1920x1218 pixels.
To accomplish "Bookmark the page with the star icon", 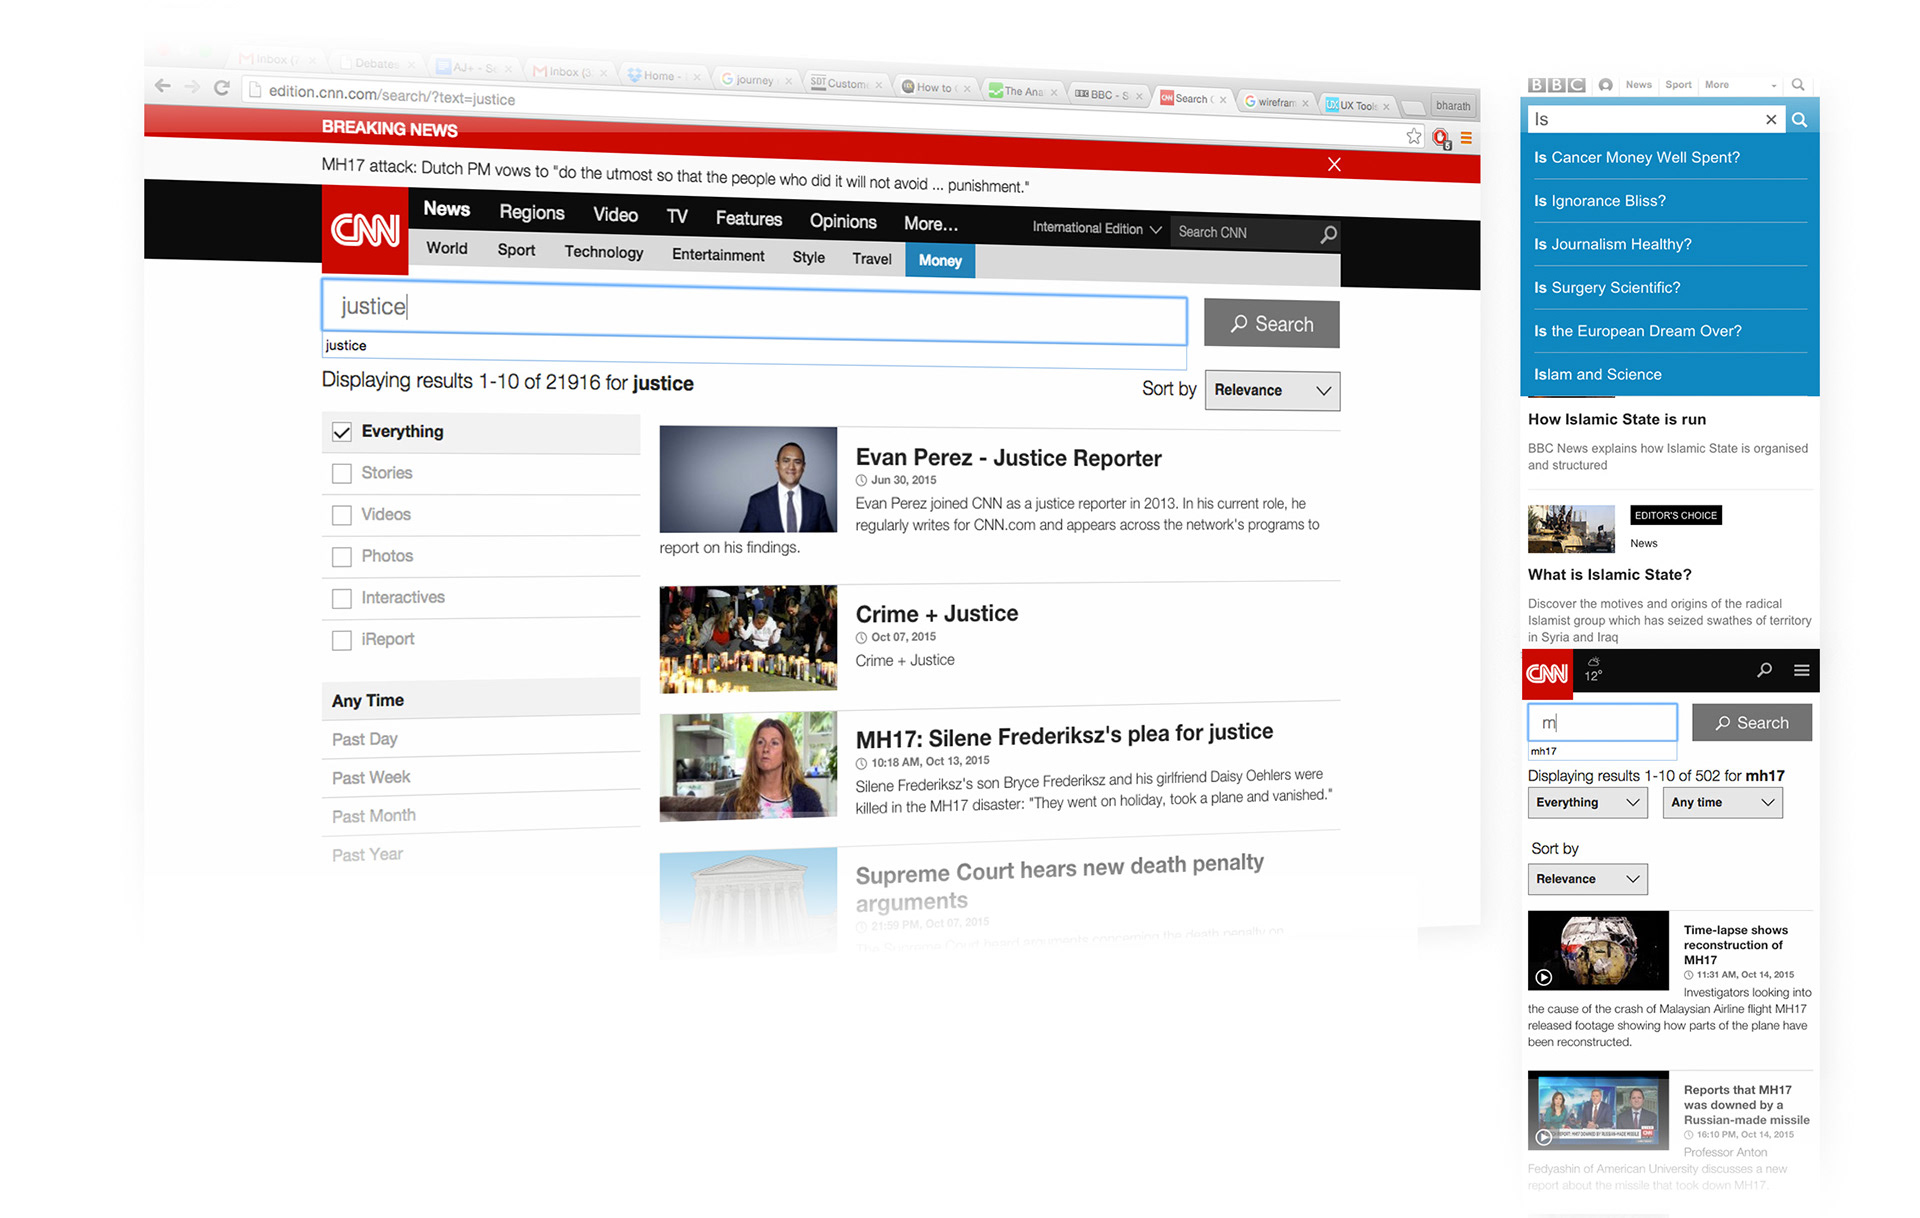I will [x=1413, y=136].
